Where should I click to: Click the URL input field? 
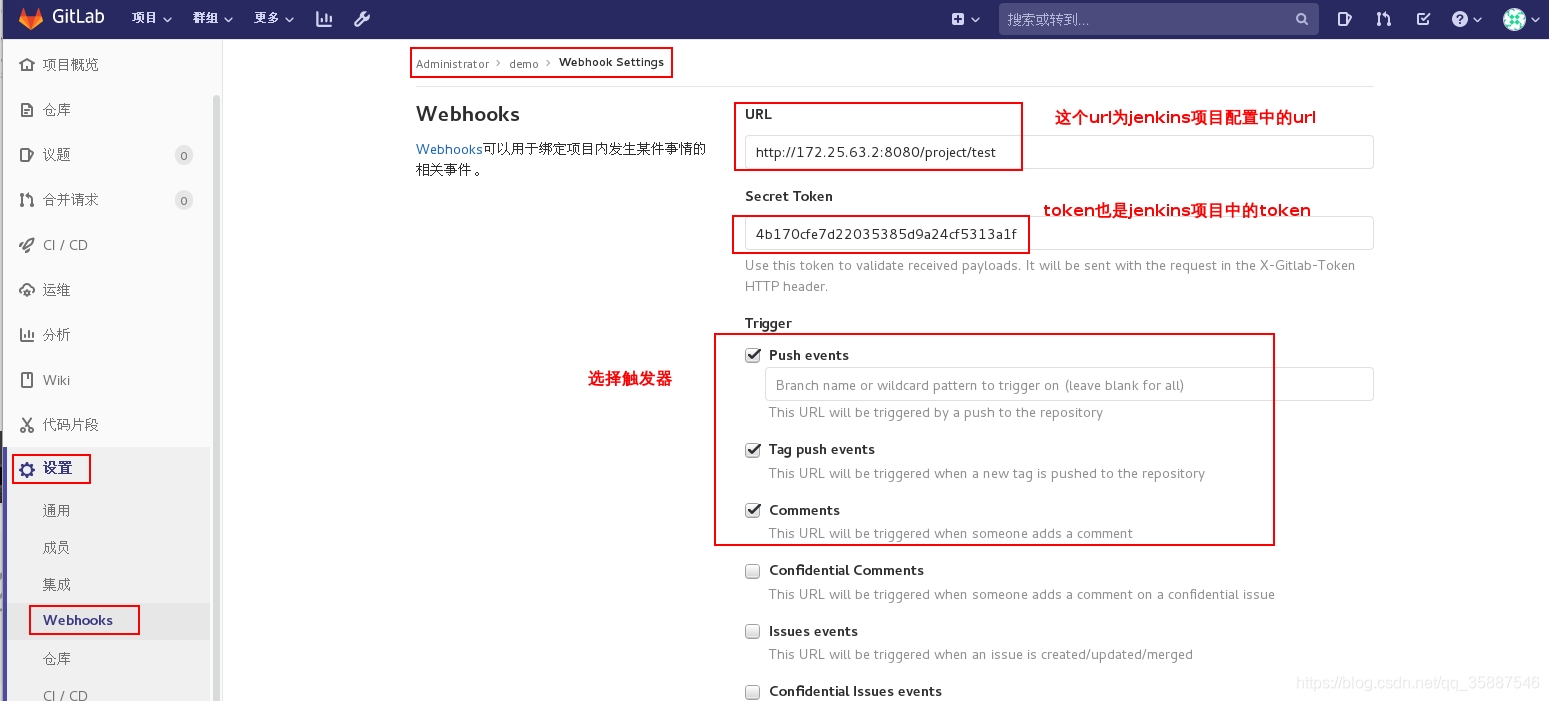pos(1059,152)
